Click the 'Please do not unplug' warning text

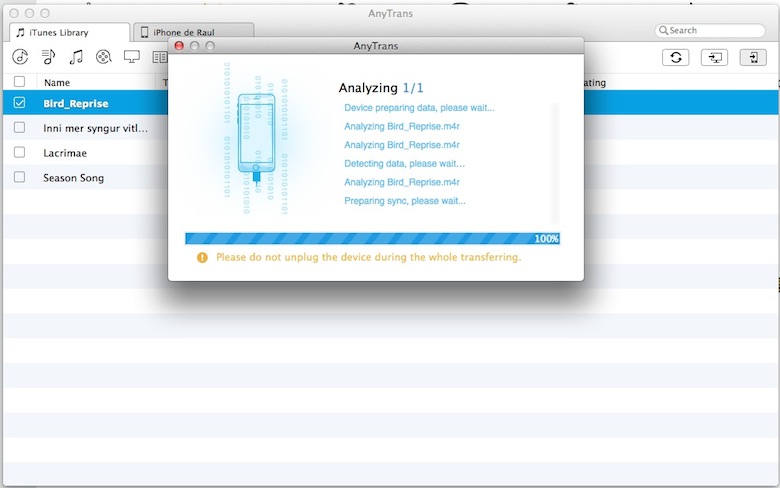369,257
